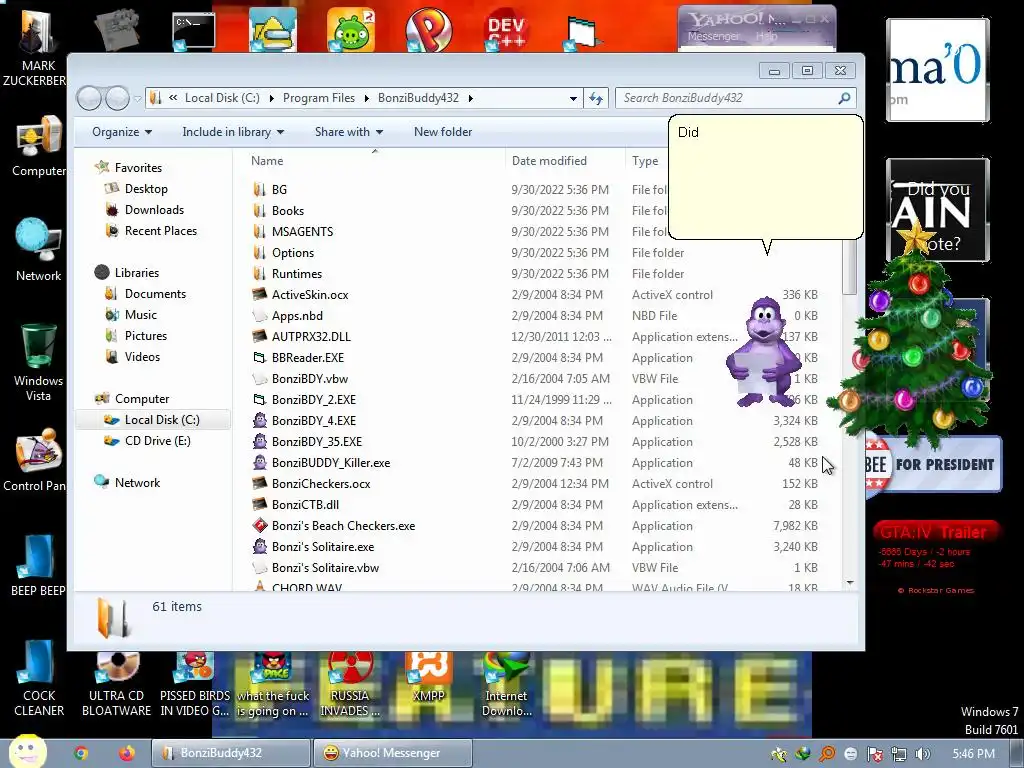This screenshot has height=768, width=1024.
Task: Click the search magnifier icon
Action: point(844,98)
